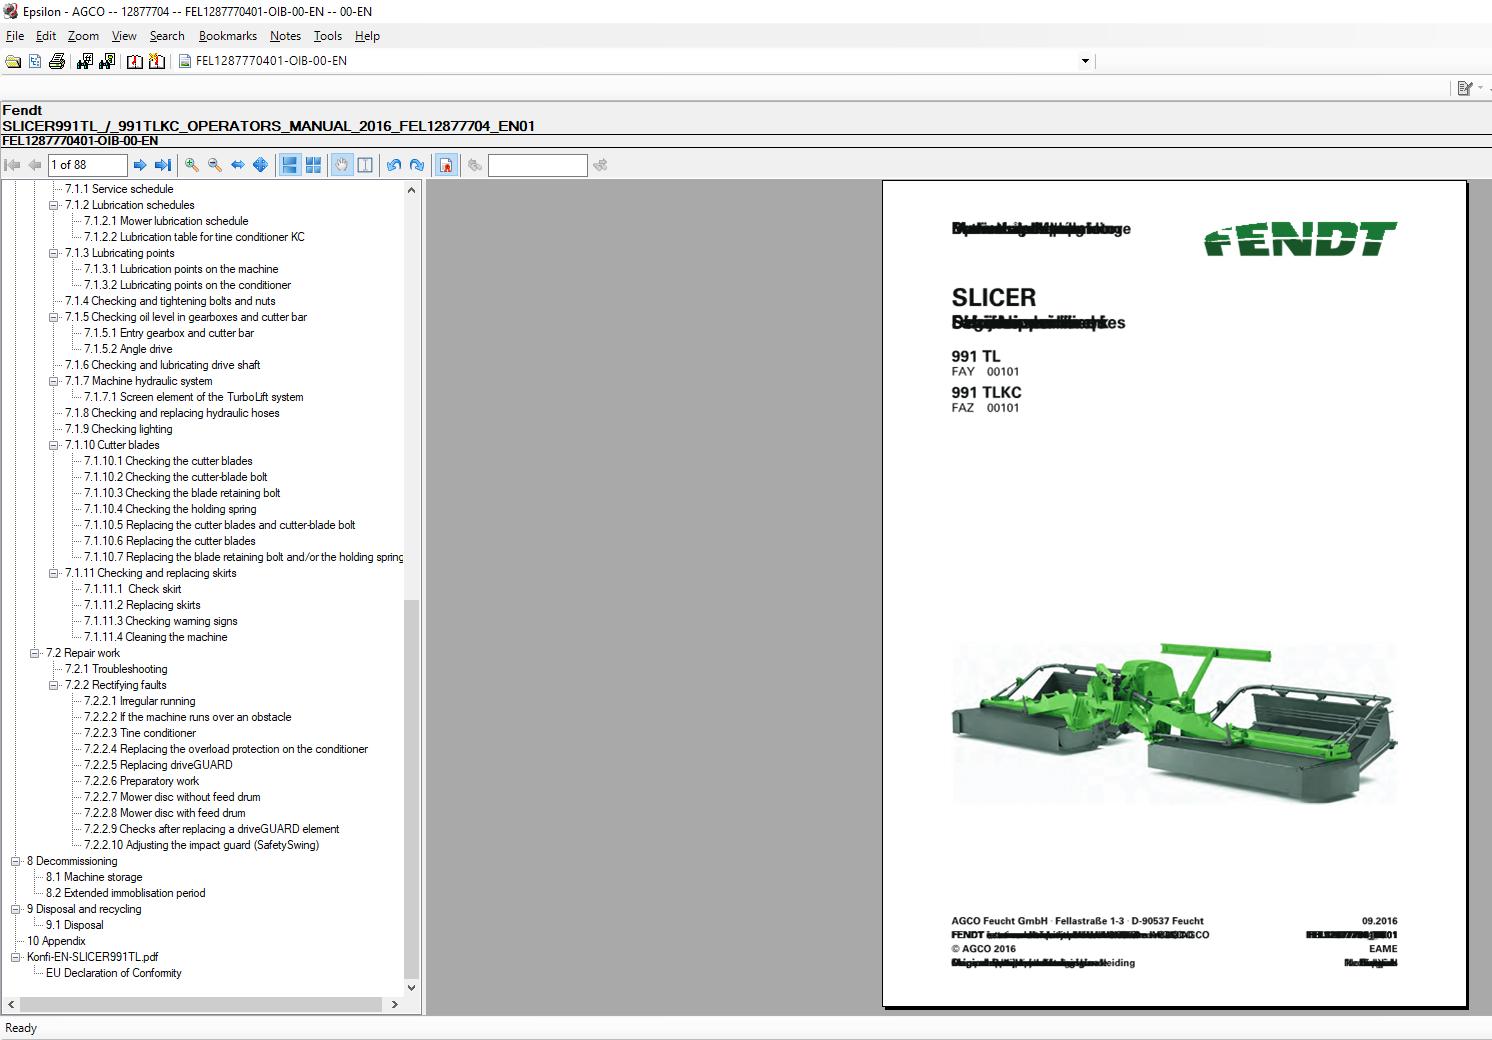Click the open book bookmark icon

(x=134, y=61)
